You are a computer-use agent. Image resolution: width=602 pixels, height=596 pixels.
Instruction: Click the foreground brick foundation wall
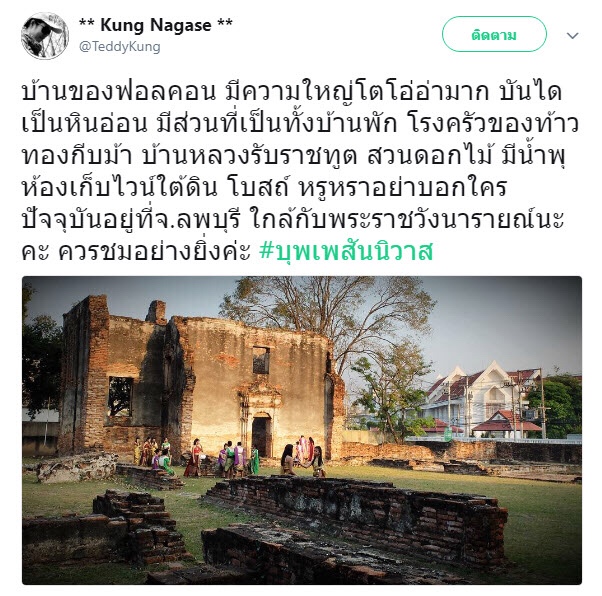[x=357, y=513]
